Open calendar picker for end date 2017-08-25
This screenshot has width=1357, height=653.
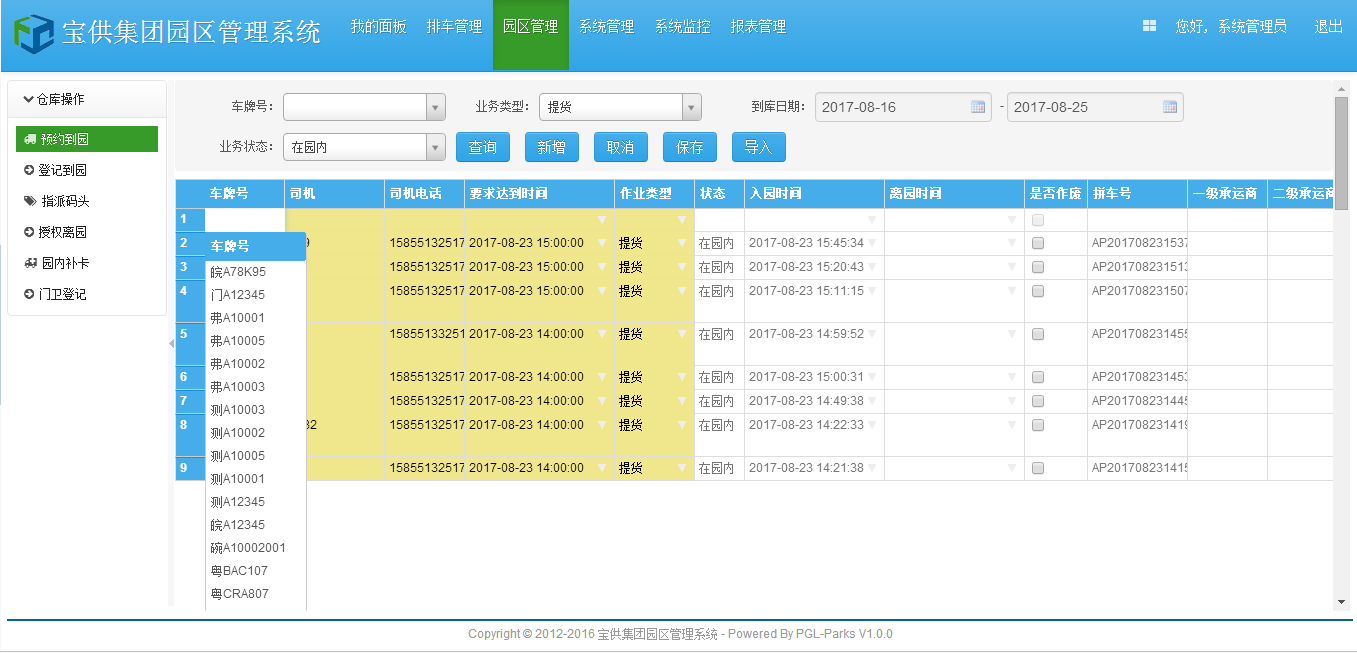pyautogui.click(x=1170, y=107)
